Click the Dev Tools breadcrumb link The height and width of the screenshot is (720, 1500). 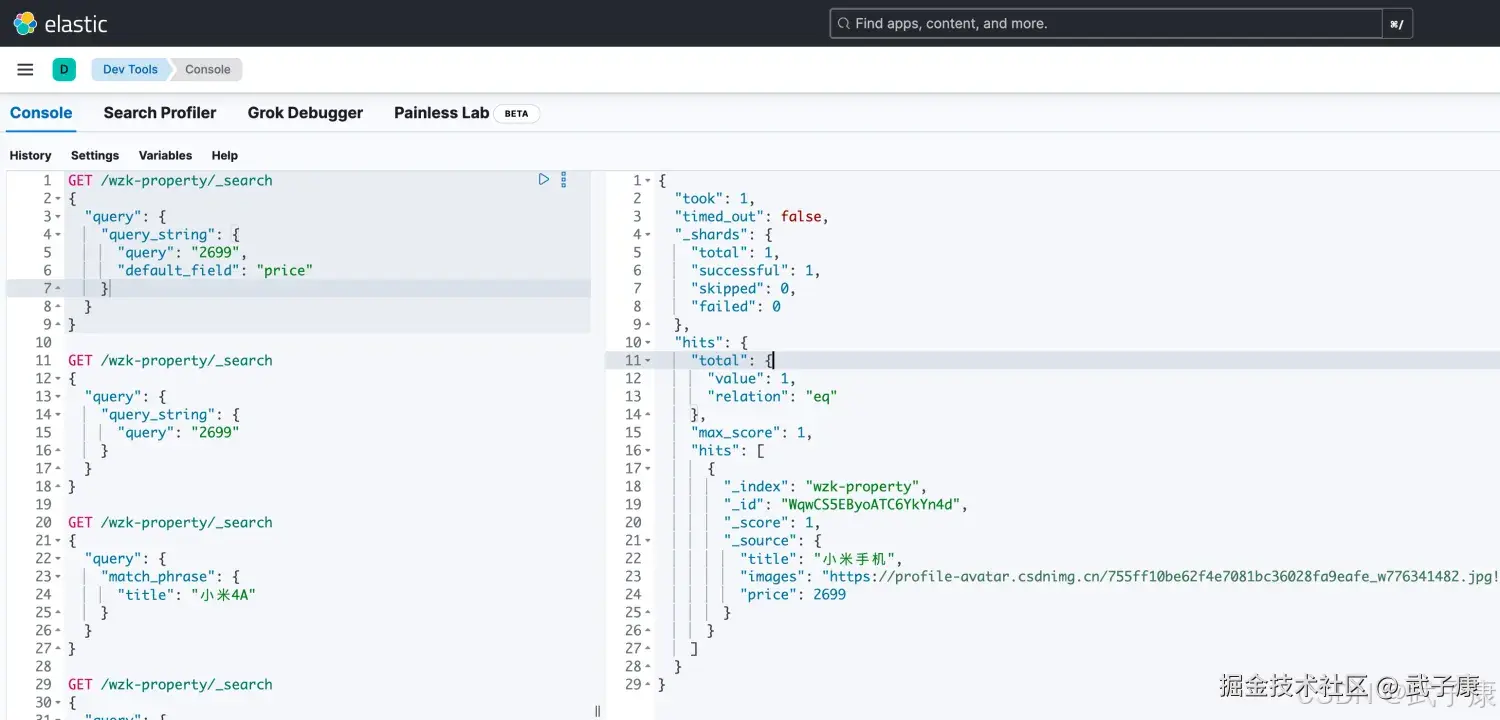click(129, 69)
